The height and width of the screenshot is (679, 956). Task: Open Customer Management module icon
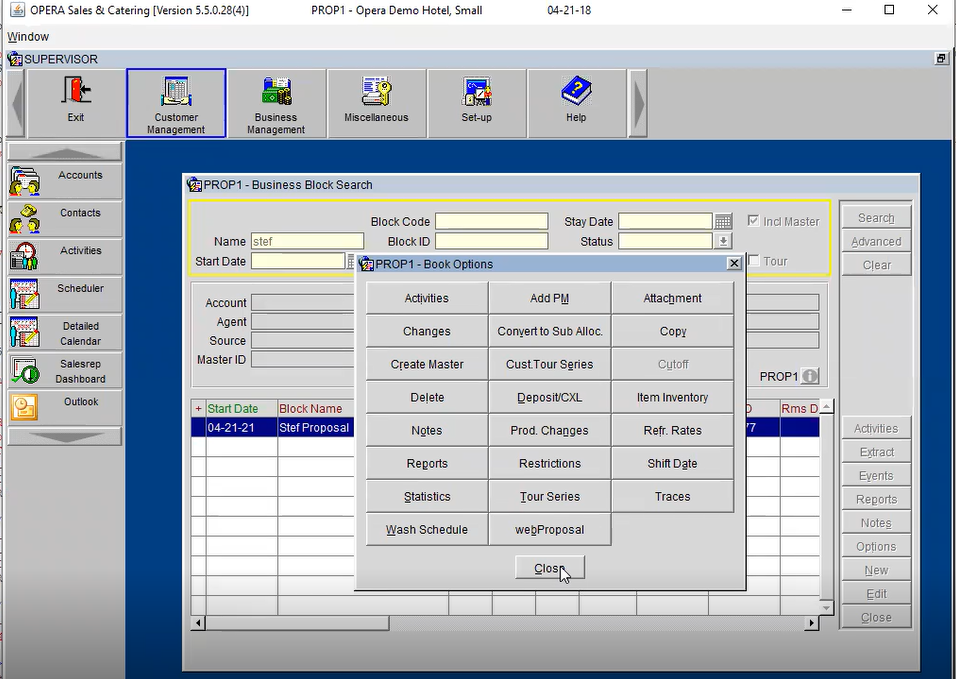[176, 91]
